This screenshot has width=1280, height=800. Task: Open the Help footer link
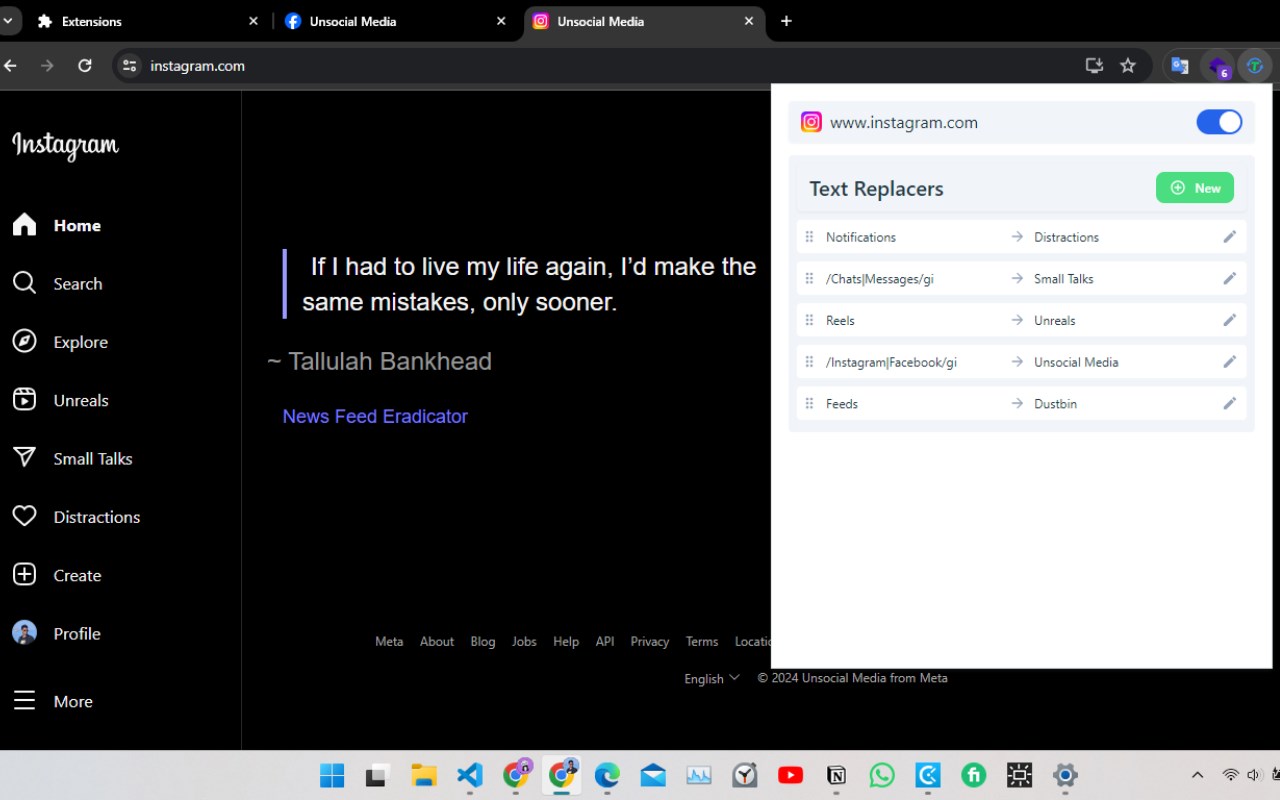click(566, 642)
